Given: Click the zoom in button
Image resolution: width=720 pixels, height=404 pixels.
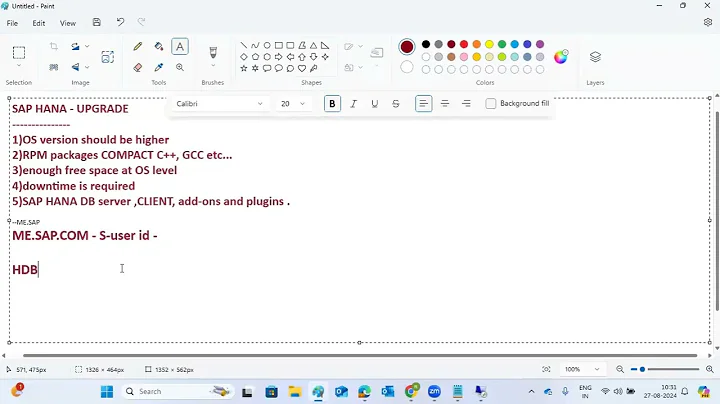Looking at the screenshot, I should pyautogui.click(x=709, y=369).
